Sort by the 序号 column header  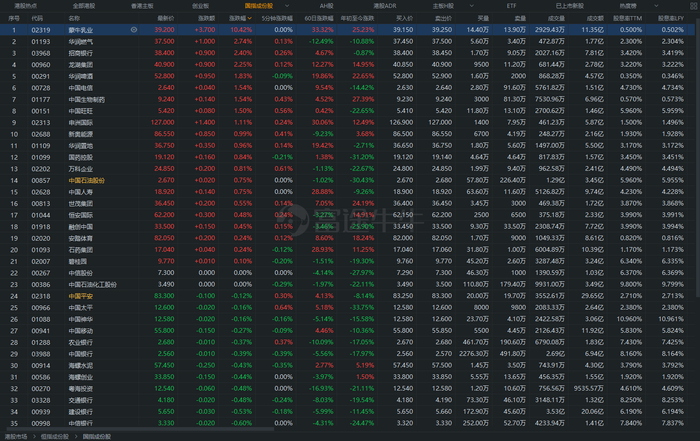click(x=14, y=18)
